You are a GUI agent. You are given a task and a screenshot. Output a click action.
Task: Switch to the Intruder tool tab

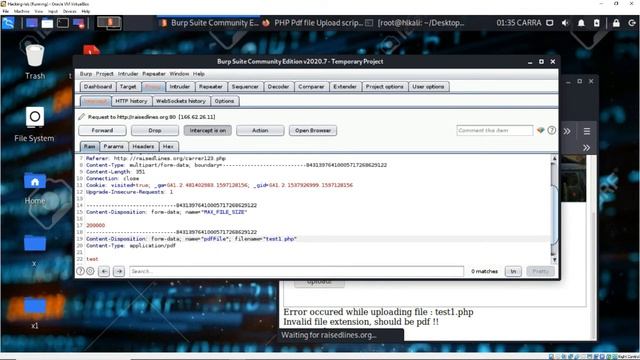[x=180, y=87]
